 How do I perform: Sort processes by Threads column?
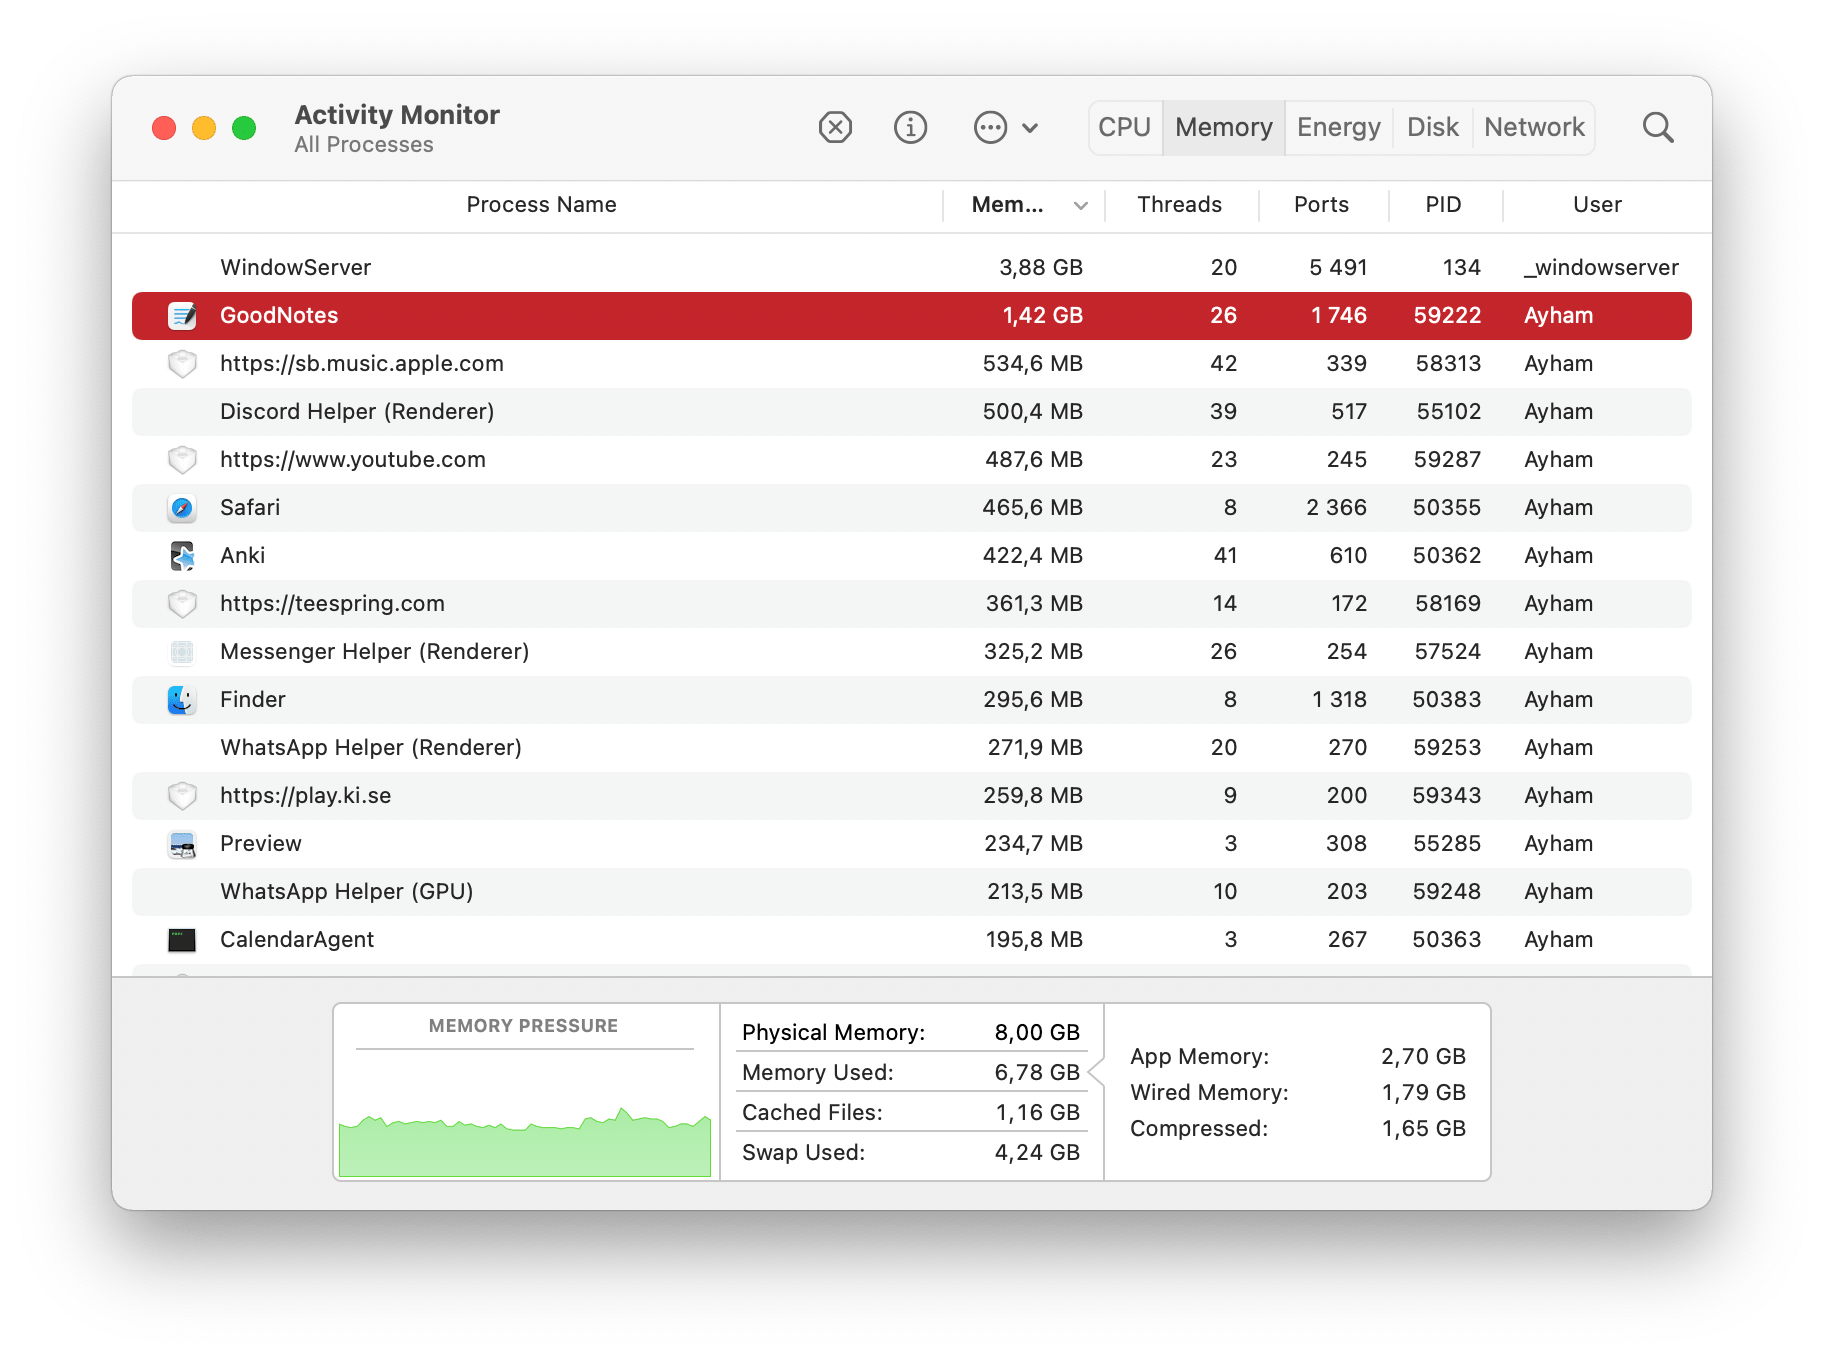[1180, 205]
